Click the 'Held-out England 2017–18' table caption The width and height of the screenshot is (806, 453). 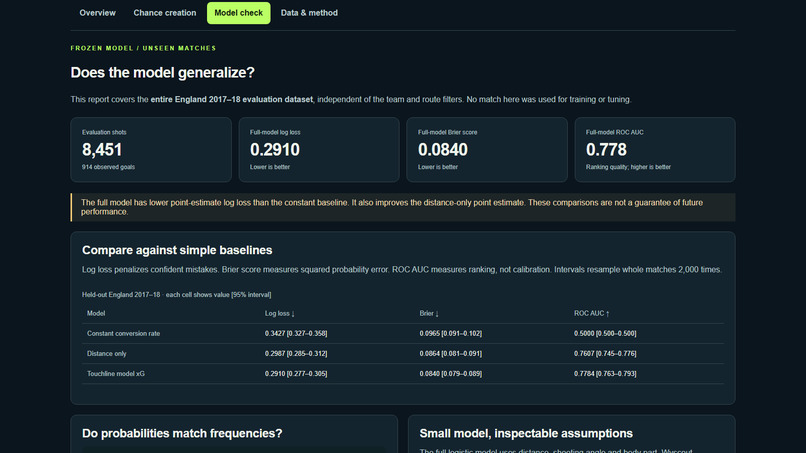click(x=176, y=295)
